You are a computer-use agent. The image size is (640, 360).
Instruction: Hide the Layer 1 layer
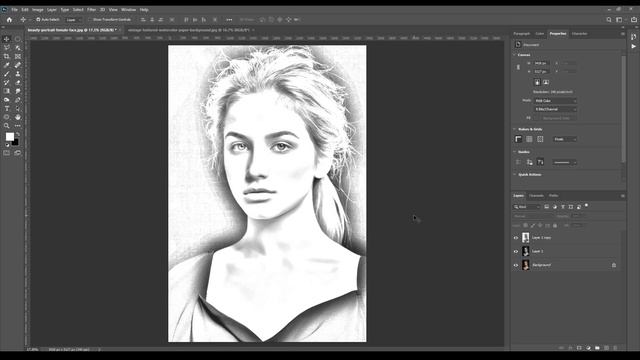click(516, 251)
